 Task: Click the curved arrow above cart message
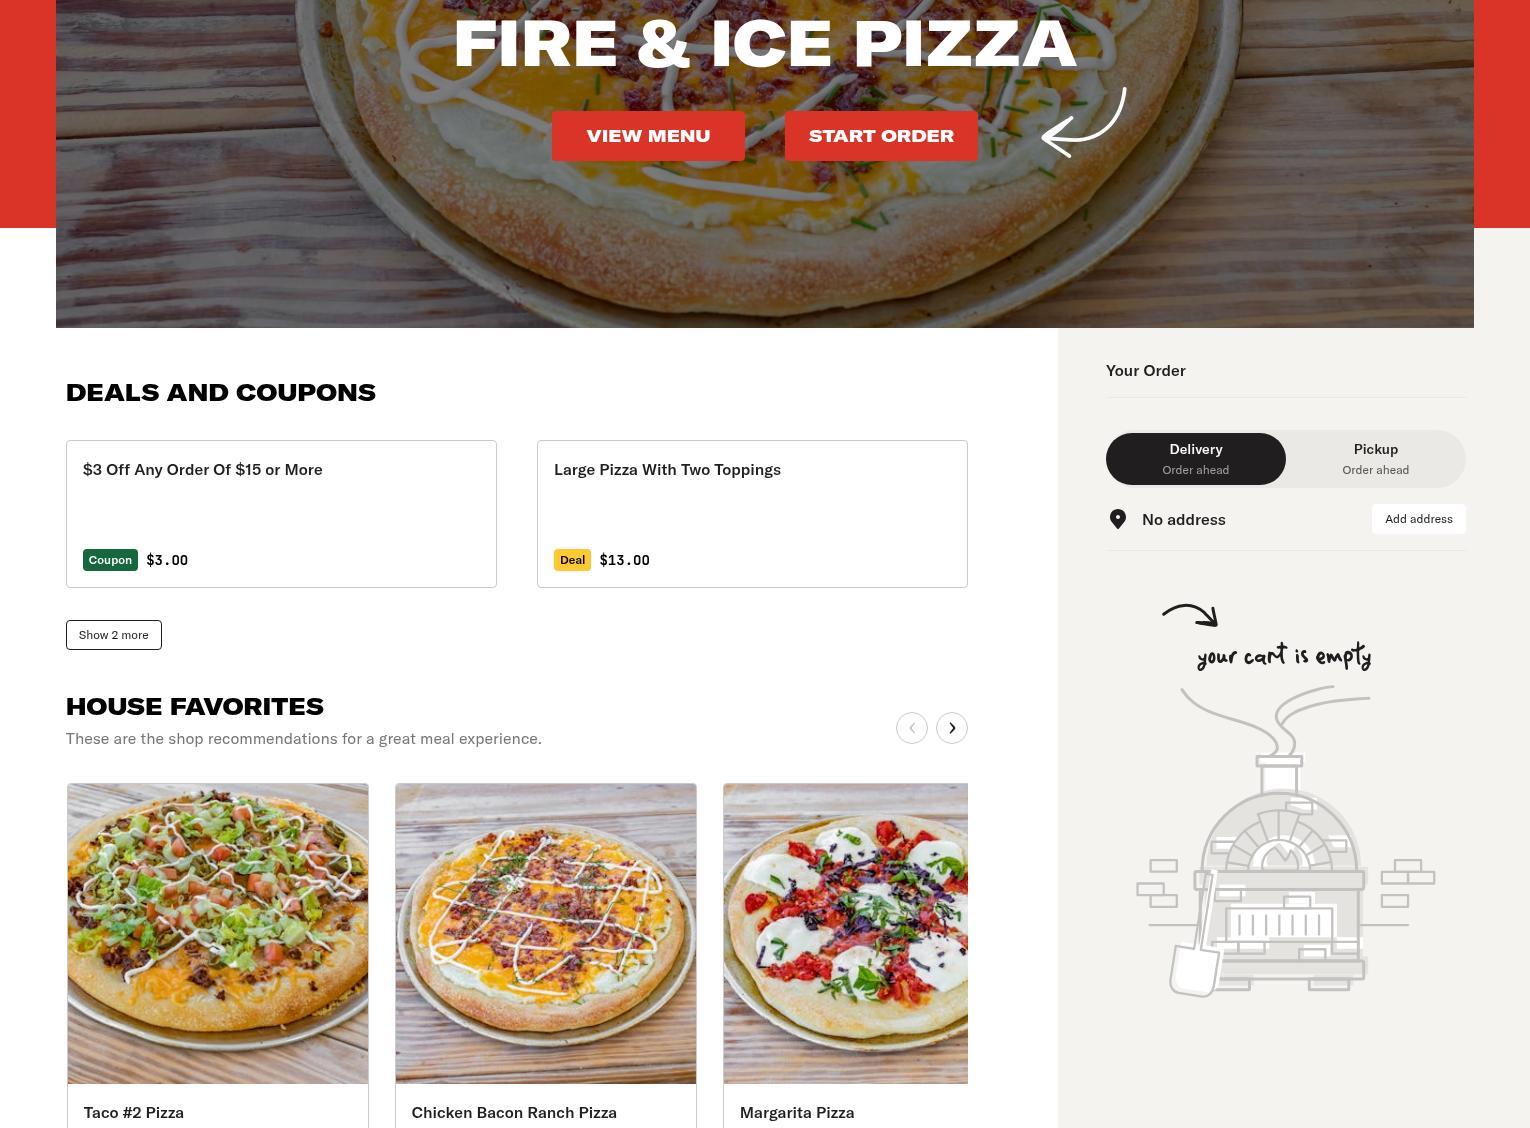tap(1190, 615)
